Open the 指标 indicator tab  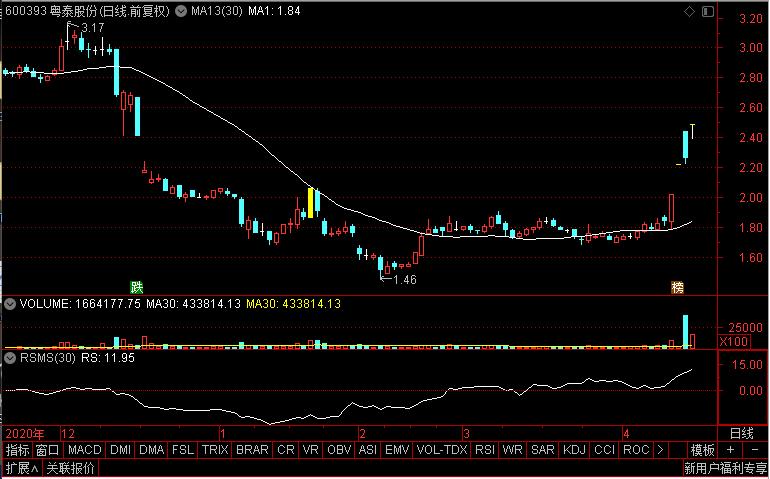coord(18,450)
